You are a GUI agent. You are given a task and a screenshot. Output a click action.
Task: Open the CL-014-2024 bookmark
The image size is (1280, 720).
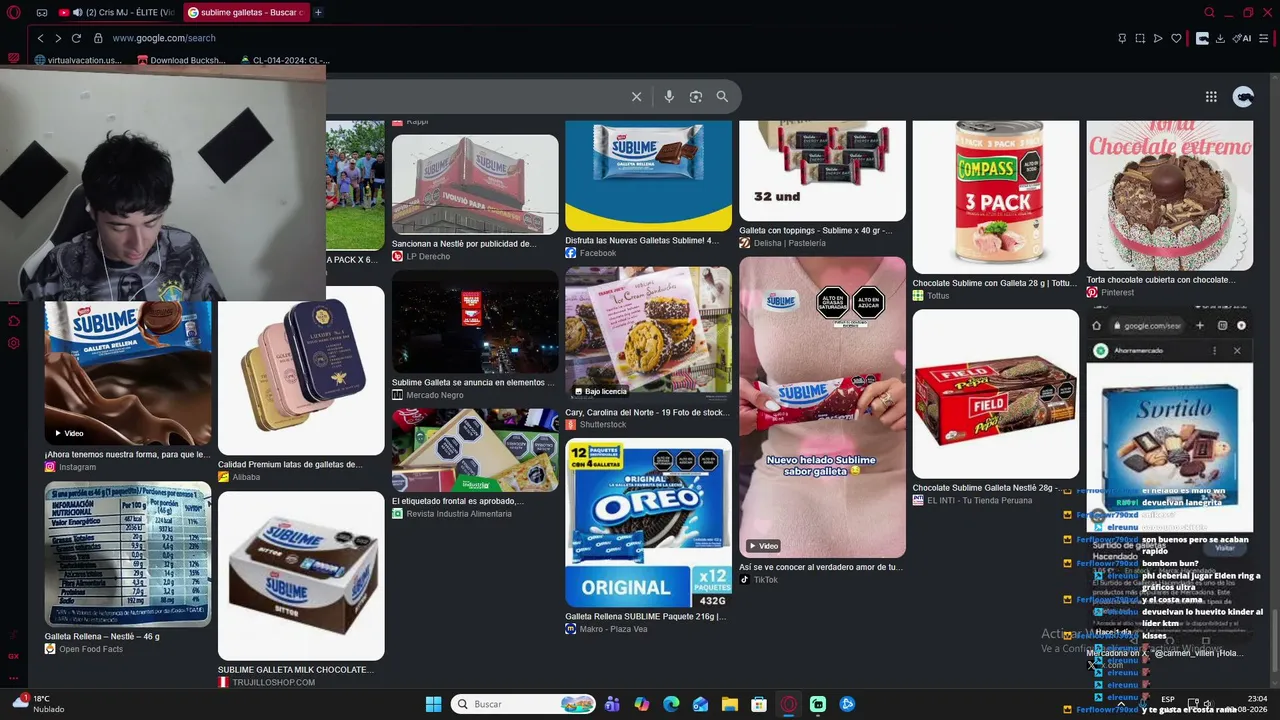pos(285,60)
